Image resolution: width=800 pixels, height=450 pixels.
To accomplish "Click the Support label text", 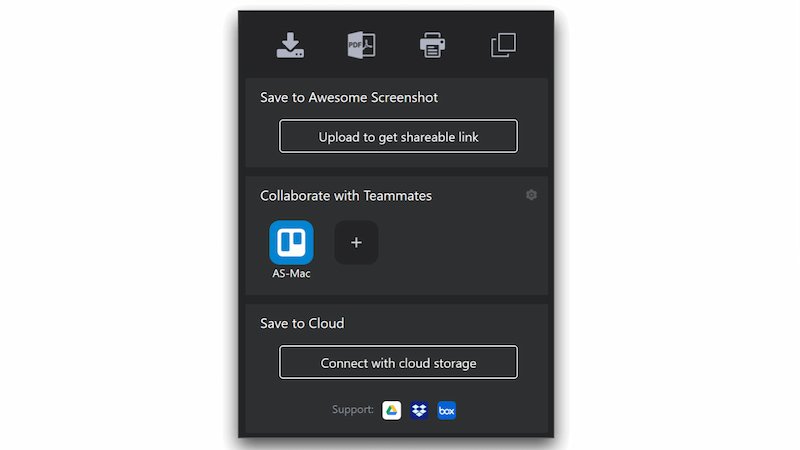I will click(x=354, y=410).
